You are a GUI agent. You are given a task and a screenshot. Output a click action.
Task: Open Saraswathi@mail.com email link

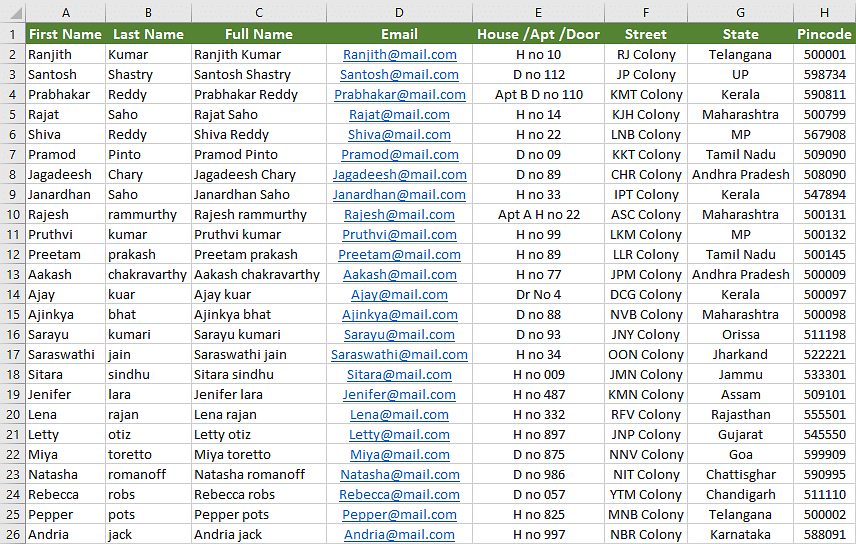click(x=400, y=354)
